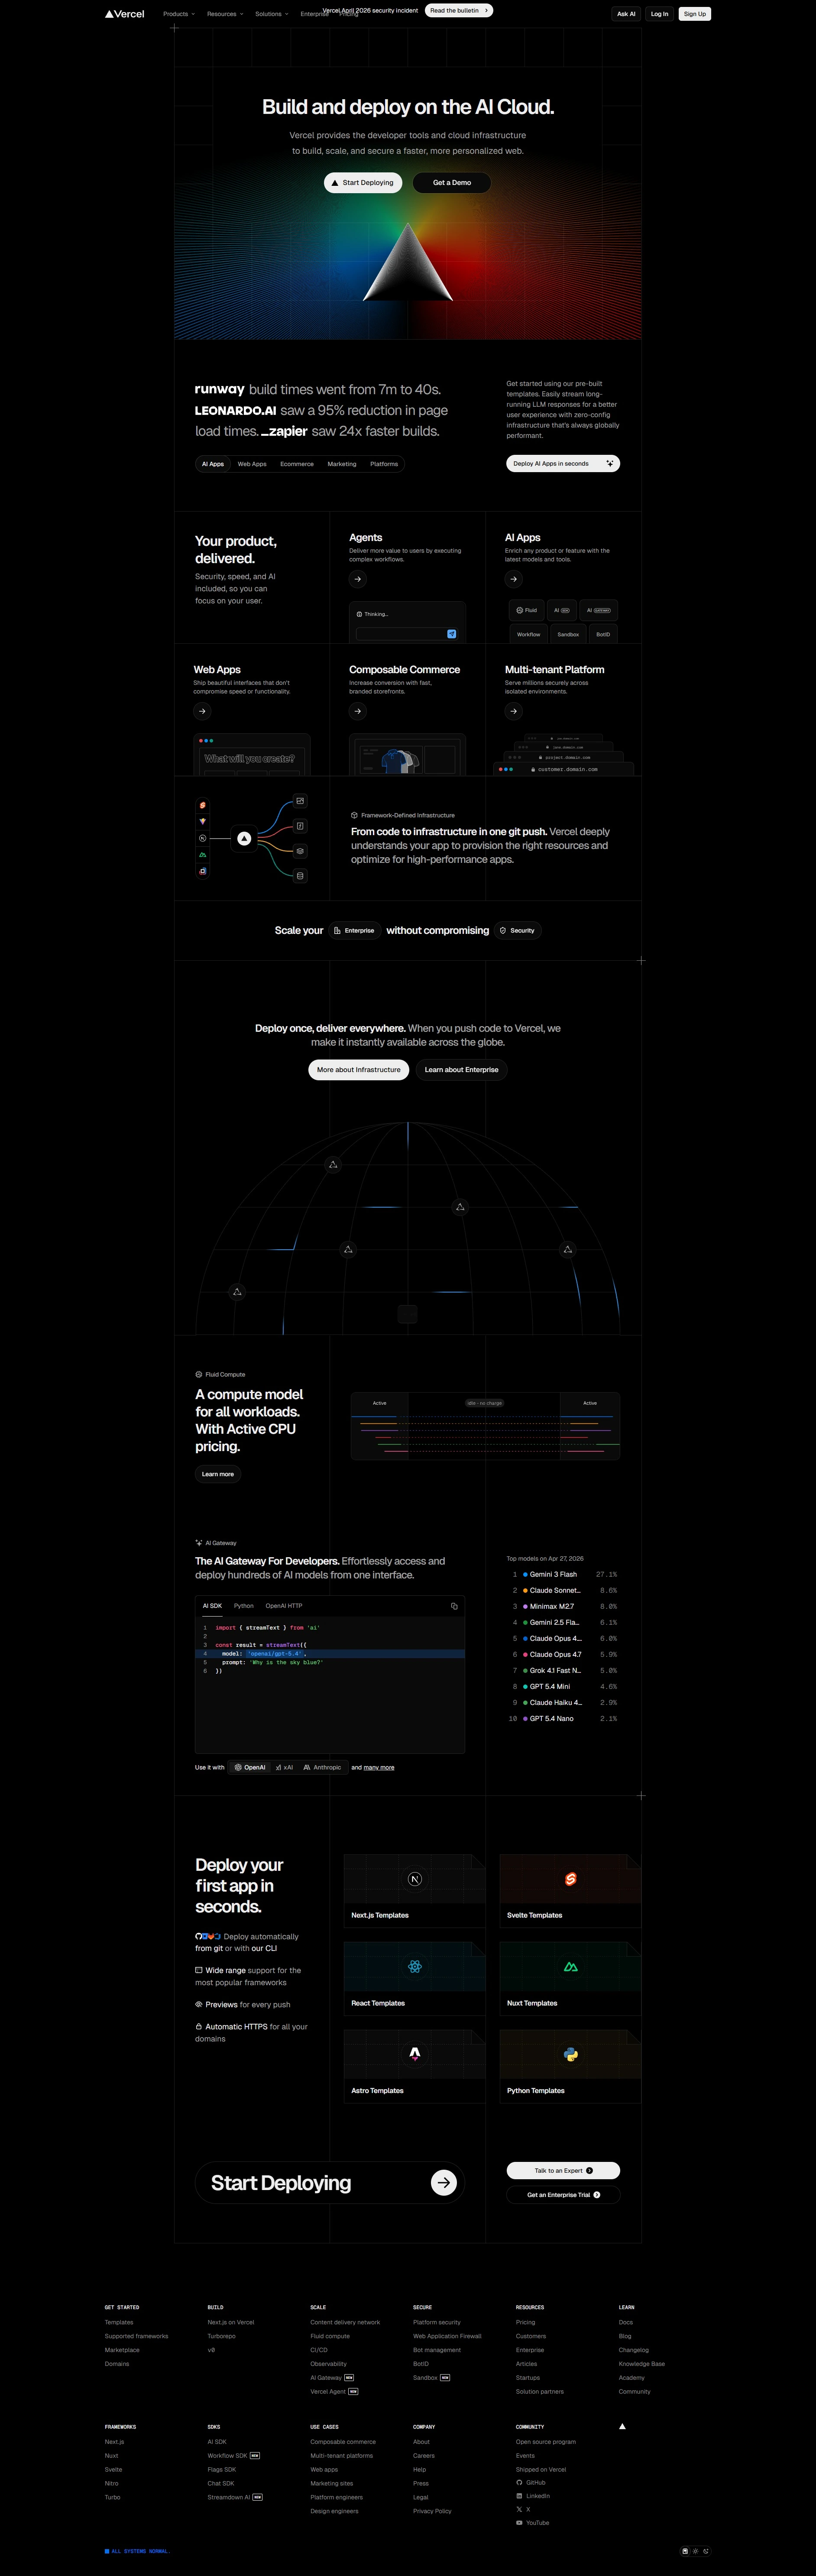Select the Platforms tab
The height and width of the screenshot is (2576, 816).
click(x=384, y=464)
